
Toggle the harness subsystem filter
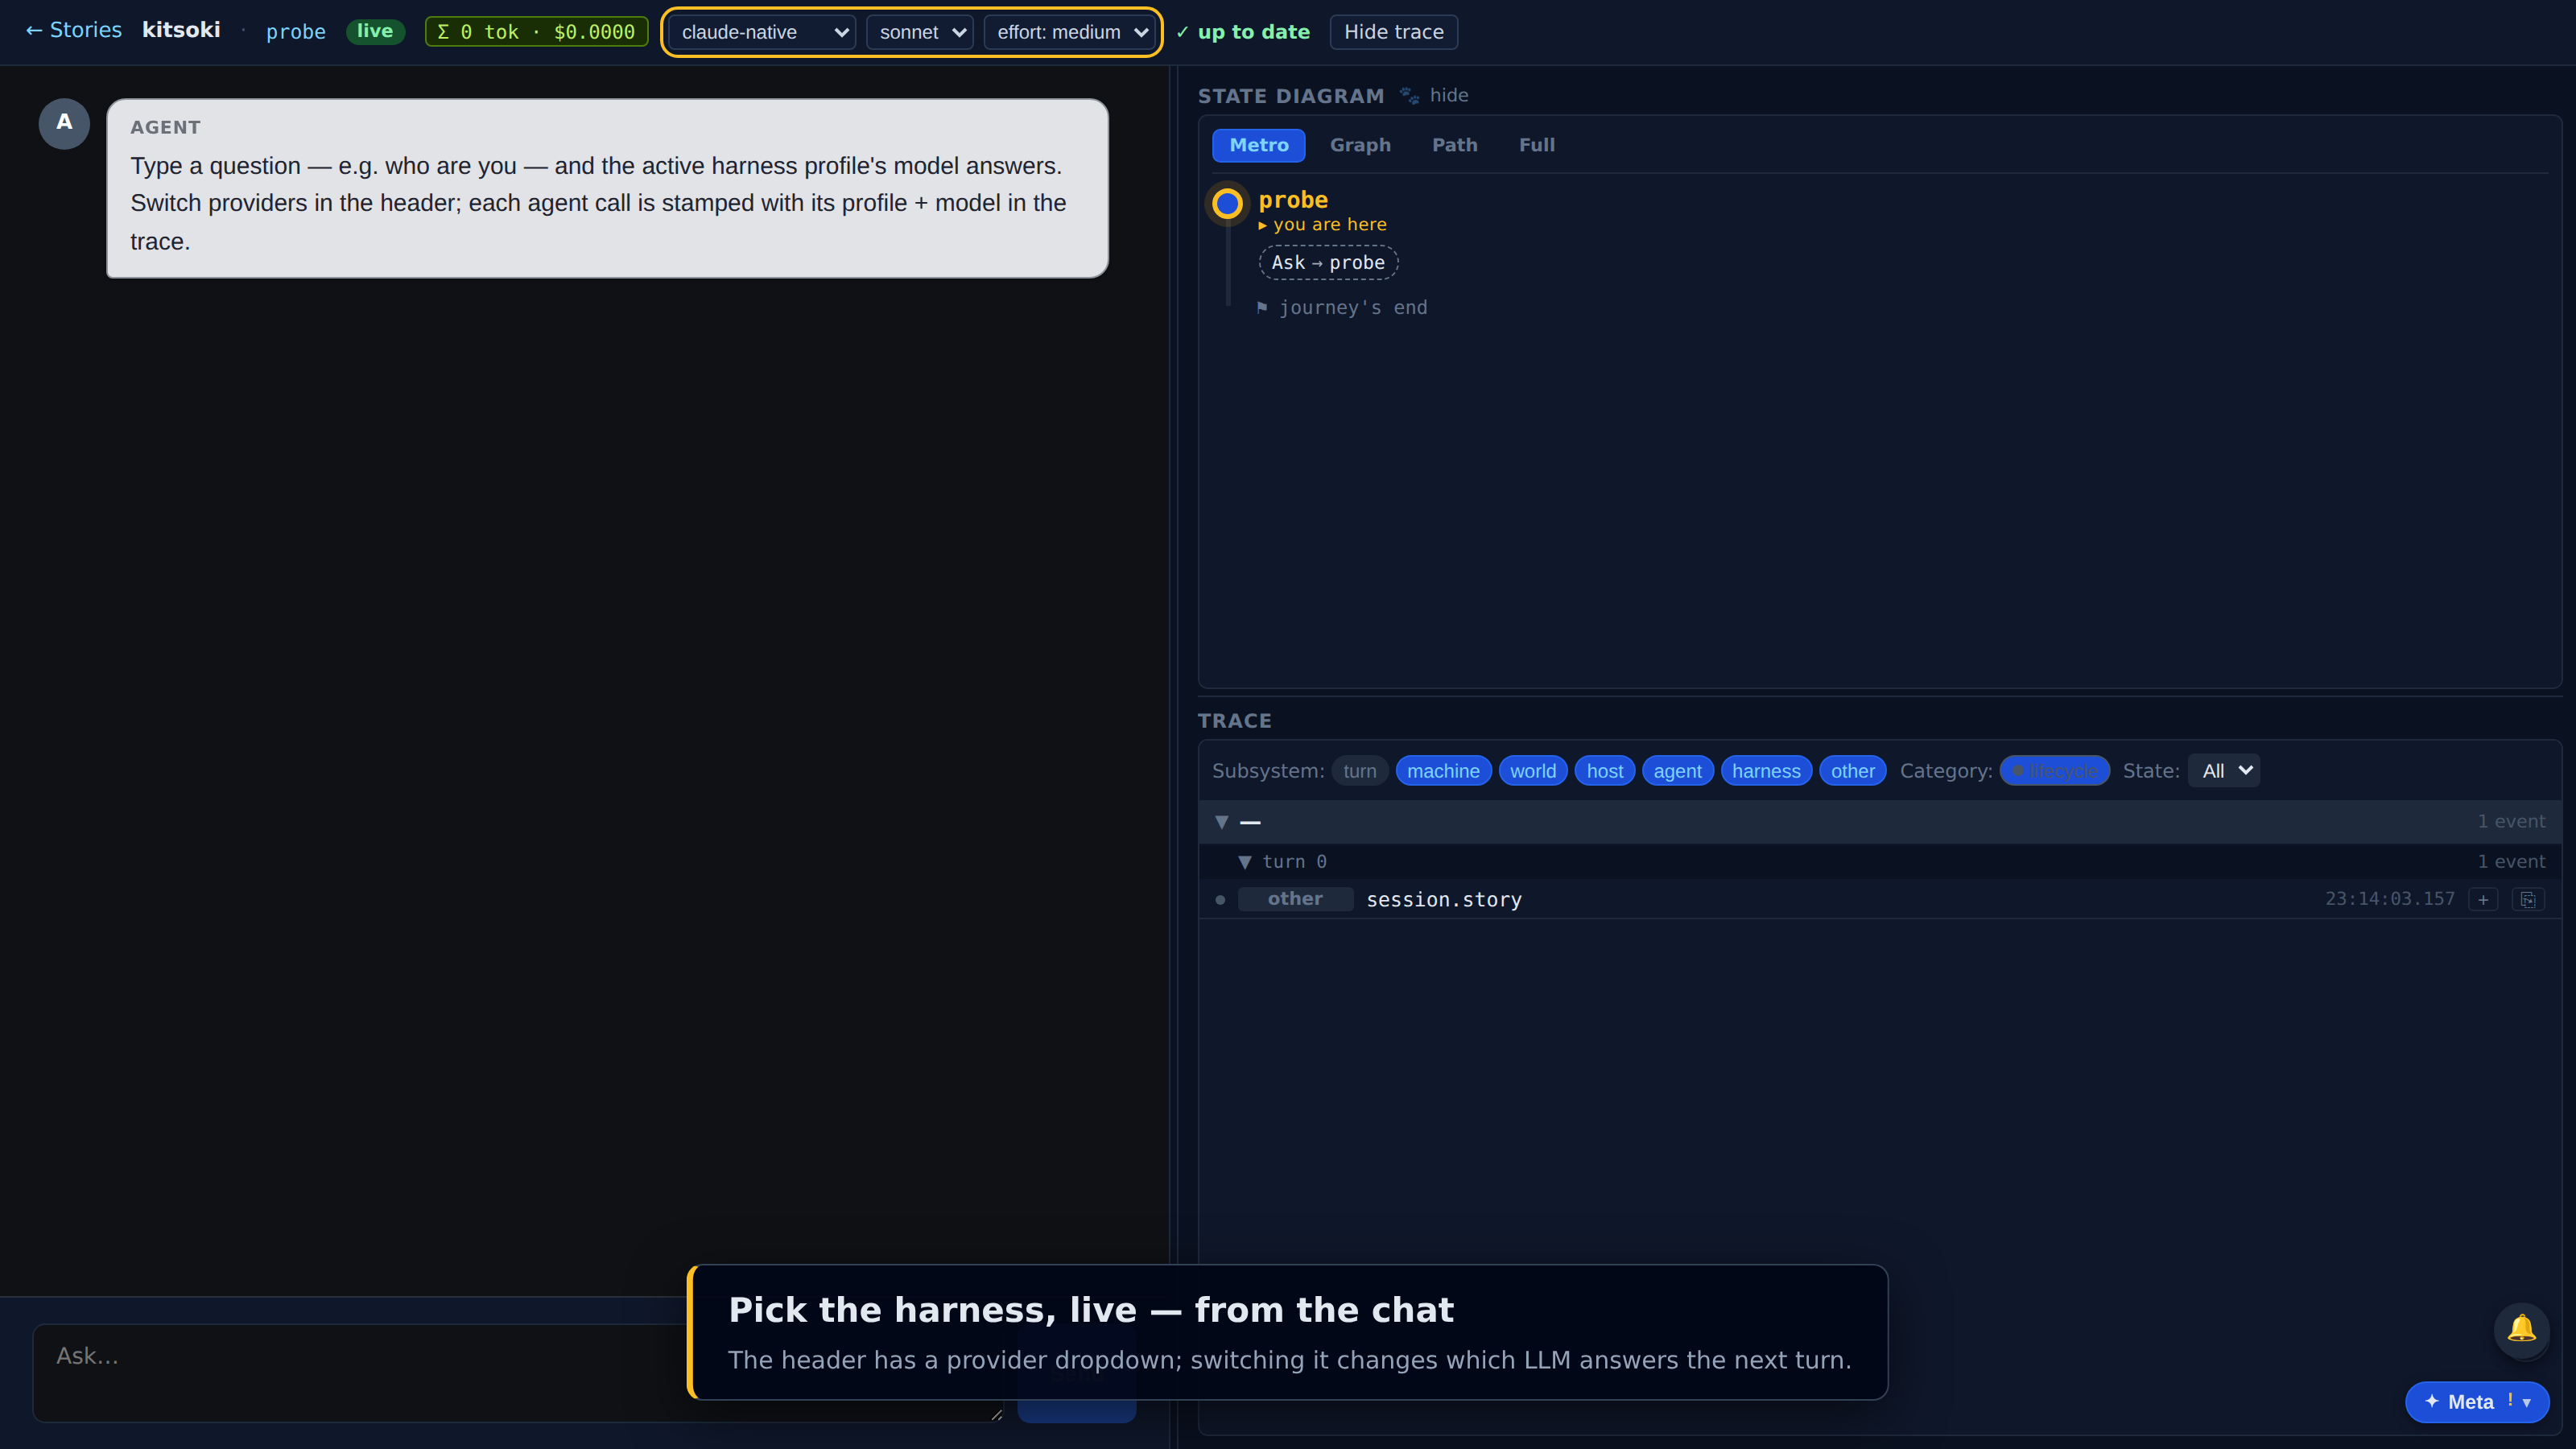click(1766, 771)
